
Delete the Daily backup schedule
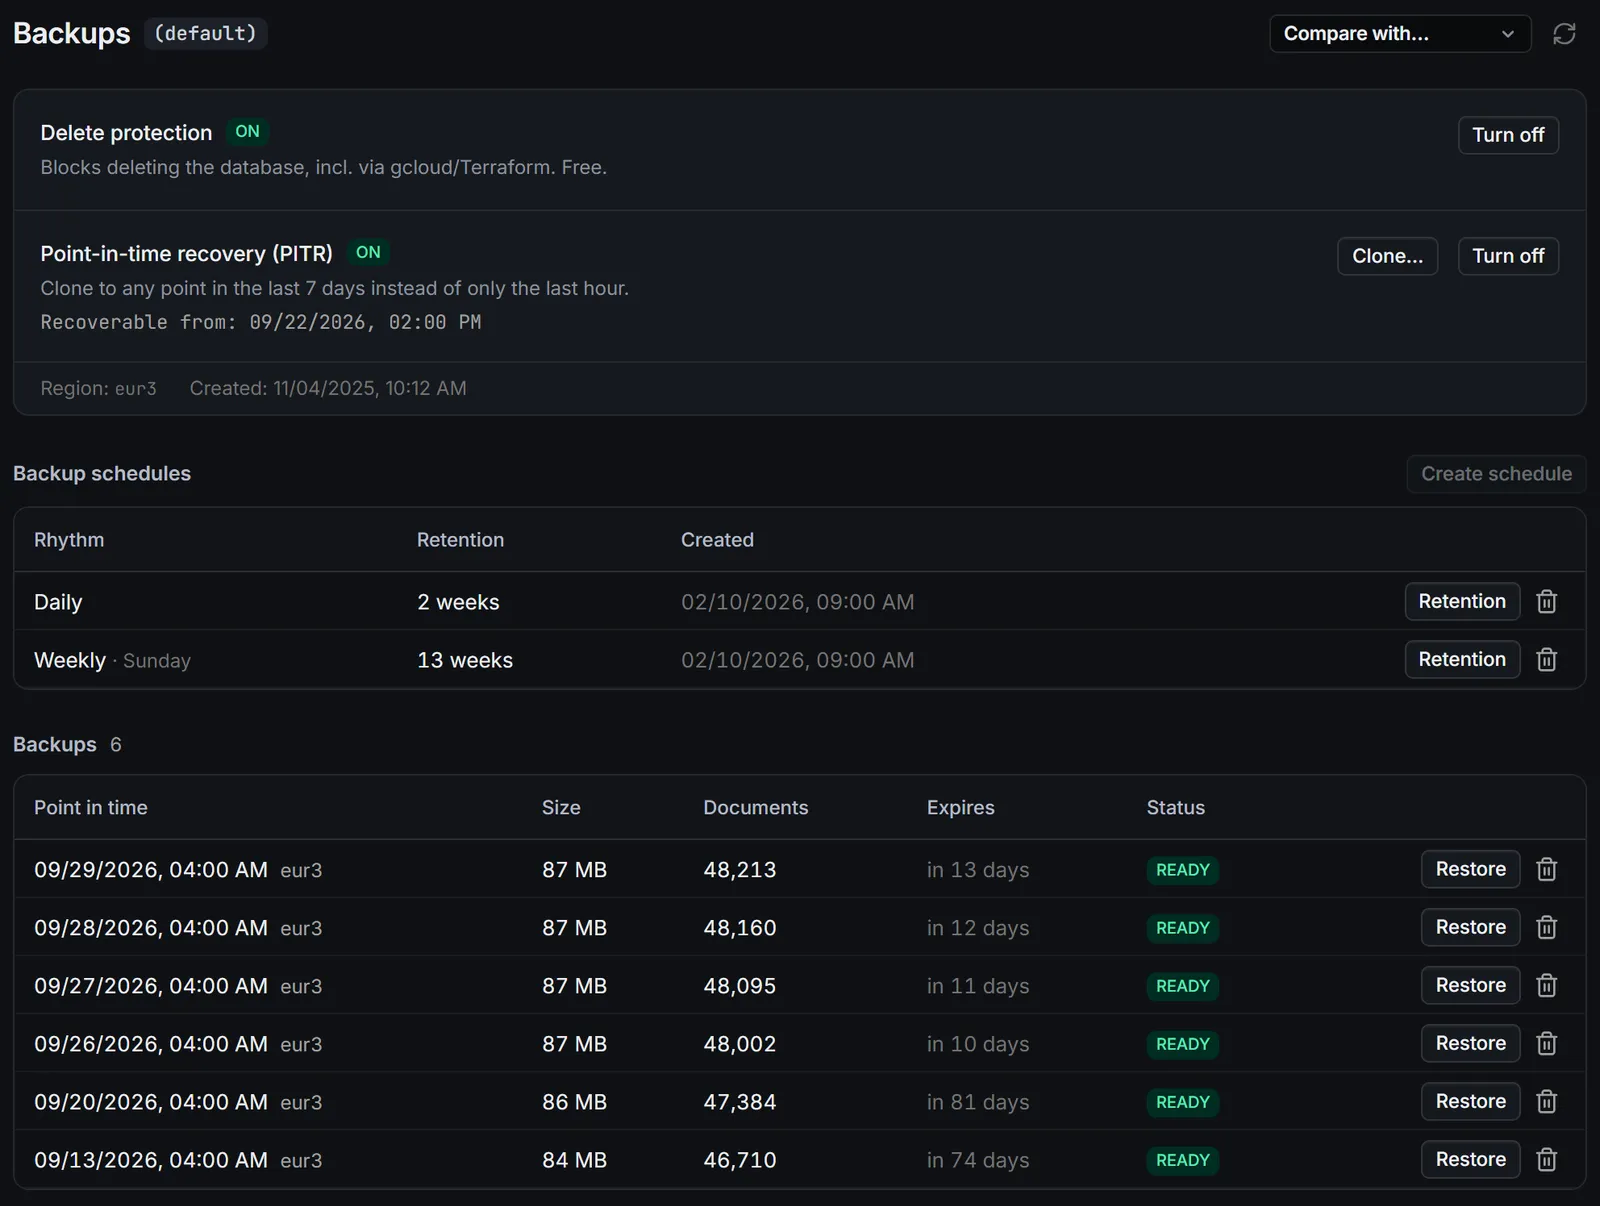(x=1546, y=601)
